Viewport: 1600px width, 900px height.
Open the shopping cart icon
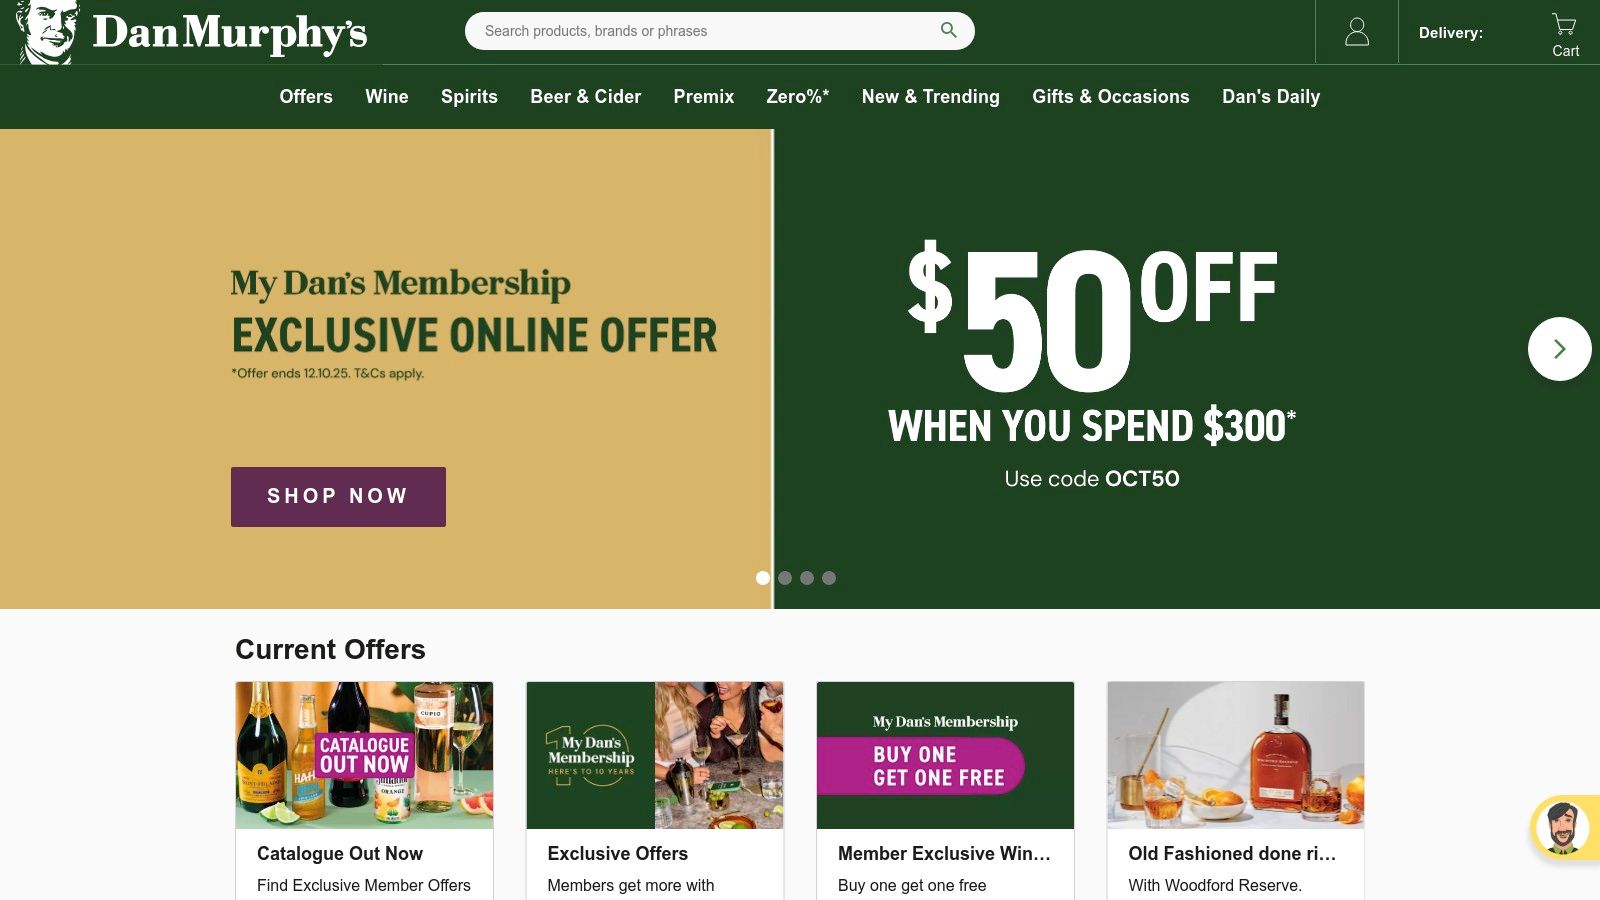coord(1565,35)
